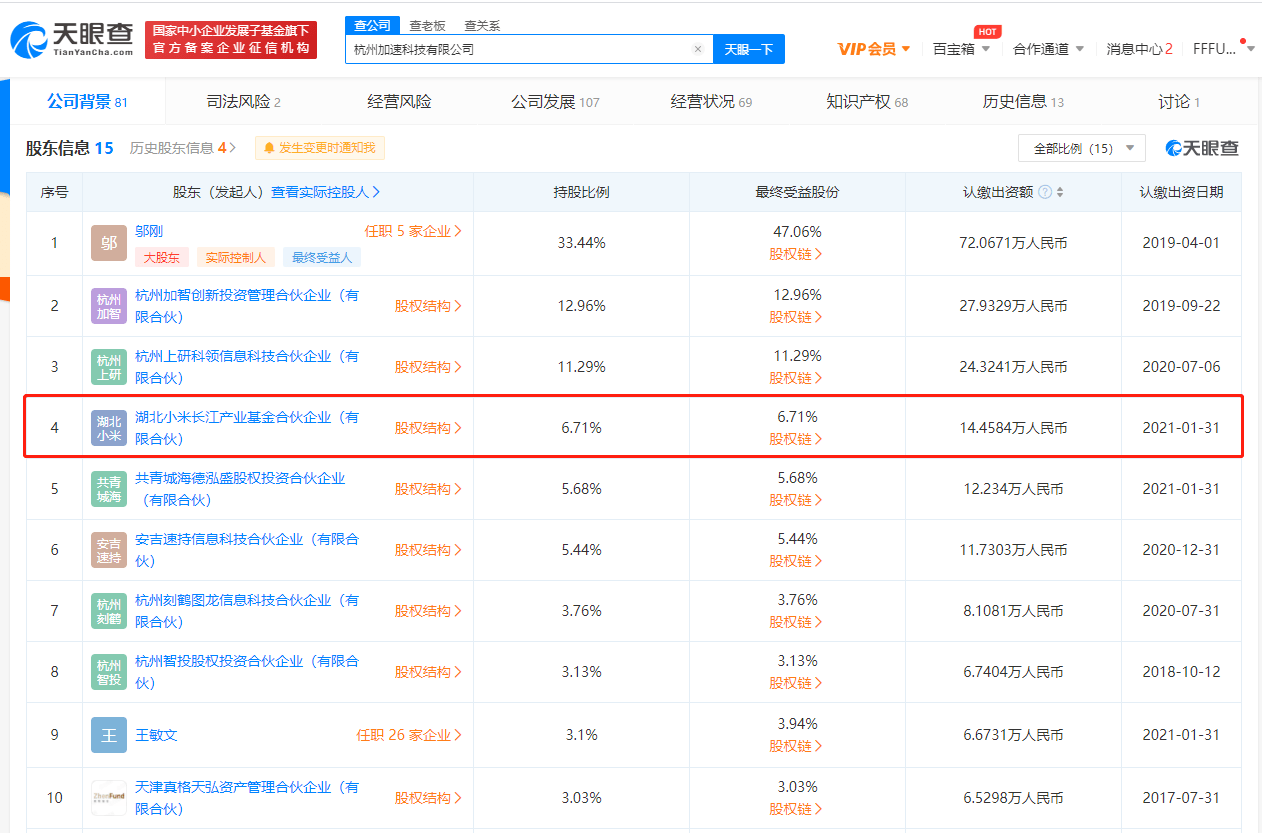Switch to the 查老板 search tab
This screenshot has width=1262, height=833.
point(425,24)
